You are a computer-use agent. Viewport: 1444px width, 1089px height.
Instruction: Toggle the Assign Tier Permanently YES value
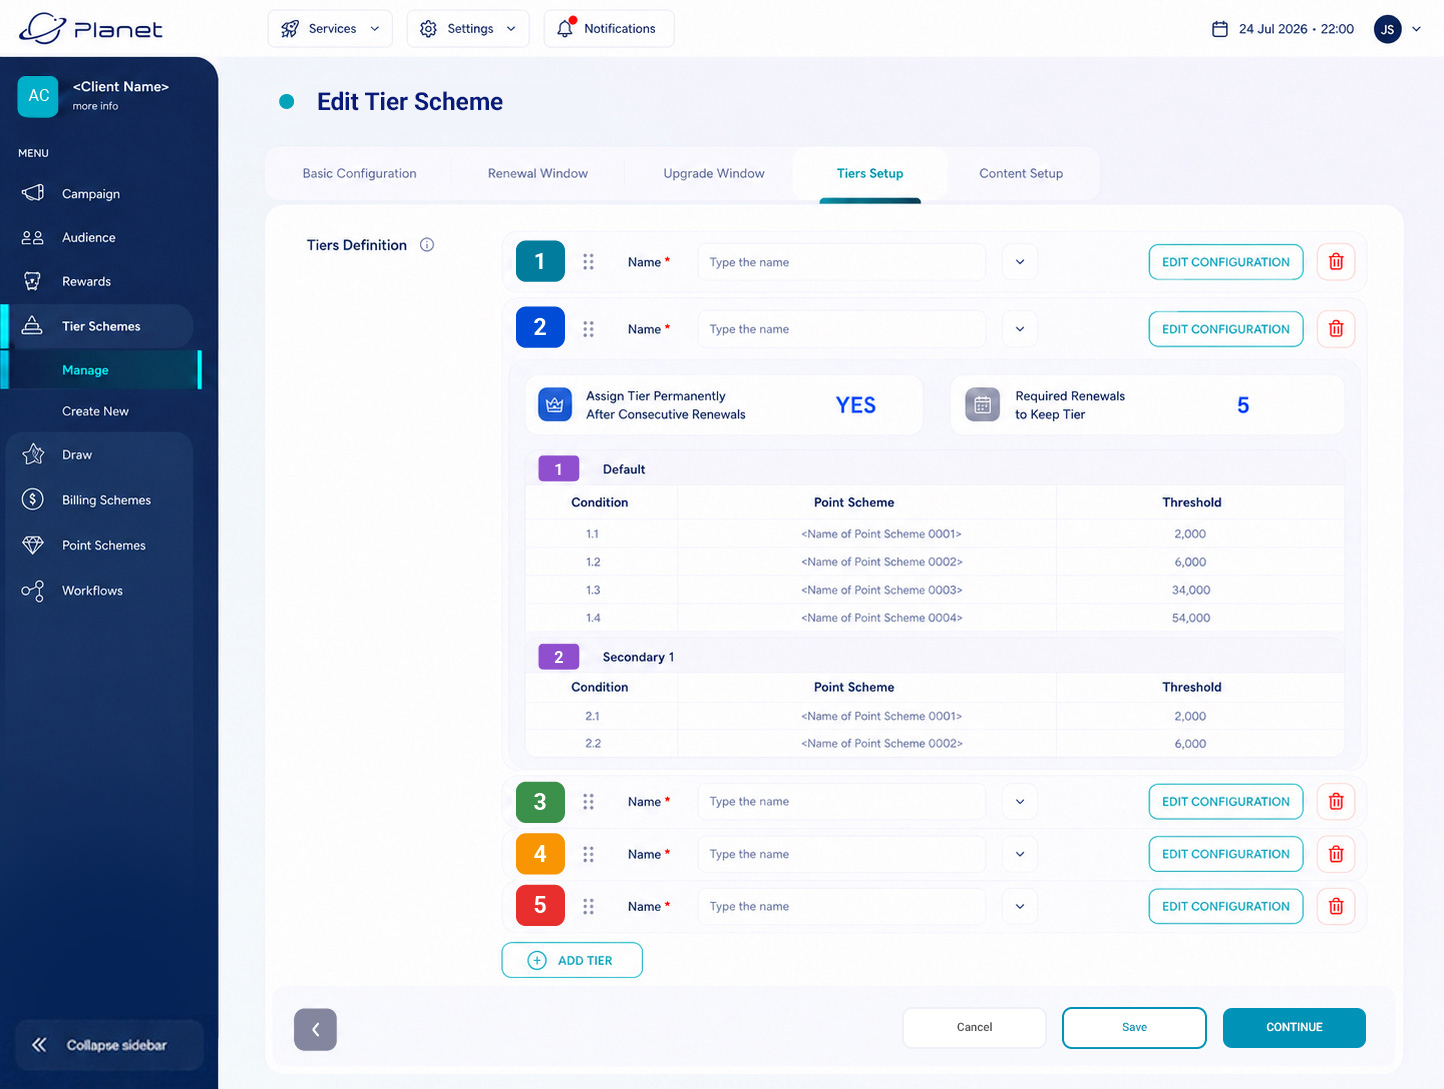(x=855, y=405)
